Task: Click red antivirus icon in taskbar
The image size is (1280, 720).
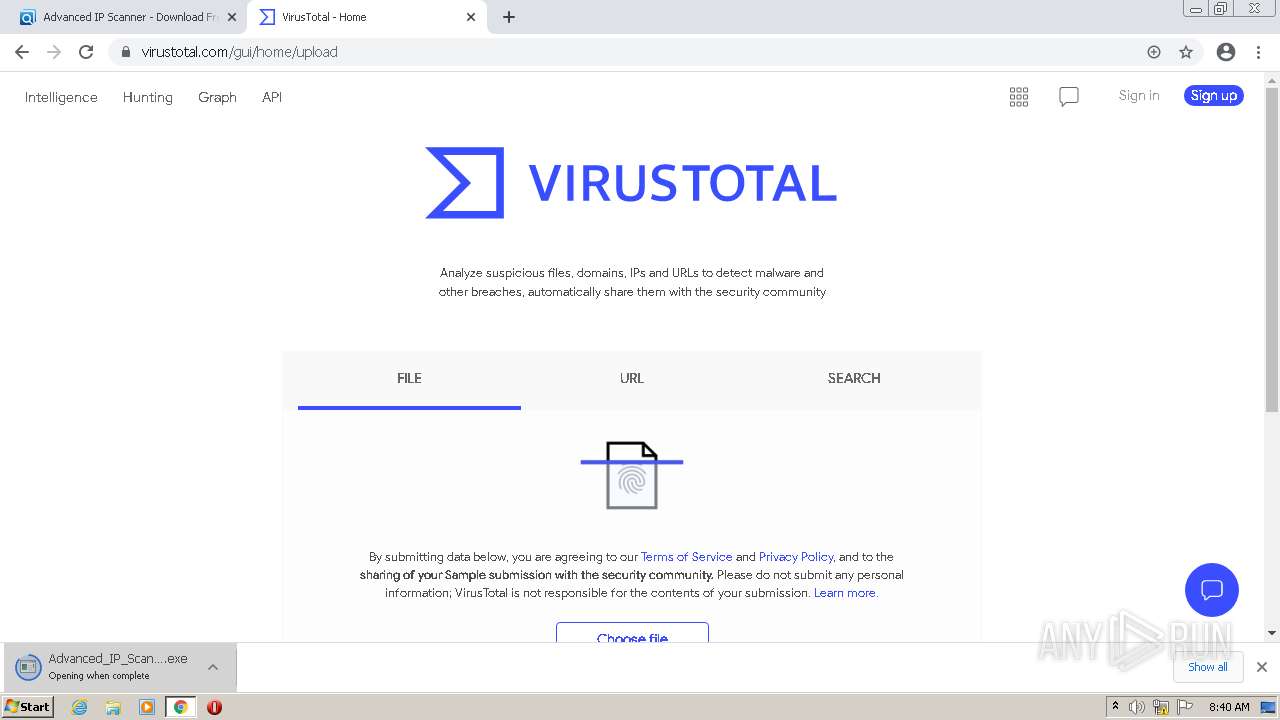Action: pyautogui.click(x=214, y=707)
